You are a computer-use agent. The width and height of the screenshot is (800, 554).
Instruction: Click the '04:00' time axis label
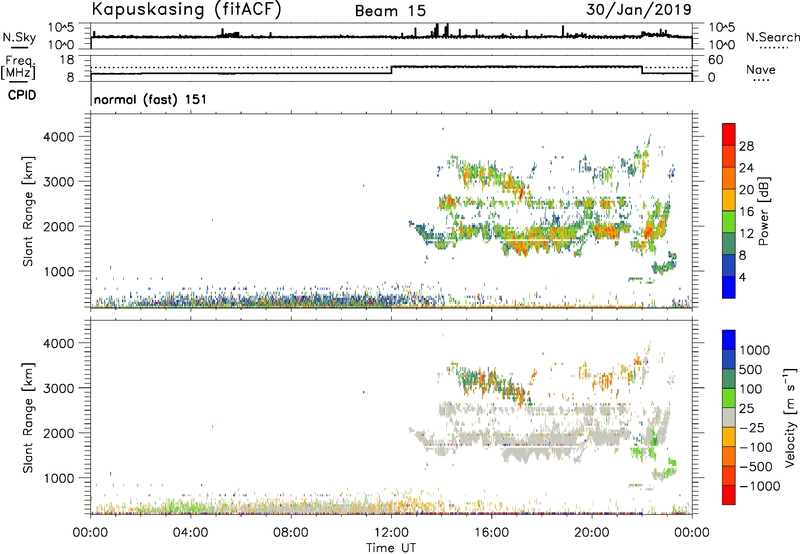tap(191, 533)
